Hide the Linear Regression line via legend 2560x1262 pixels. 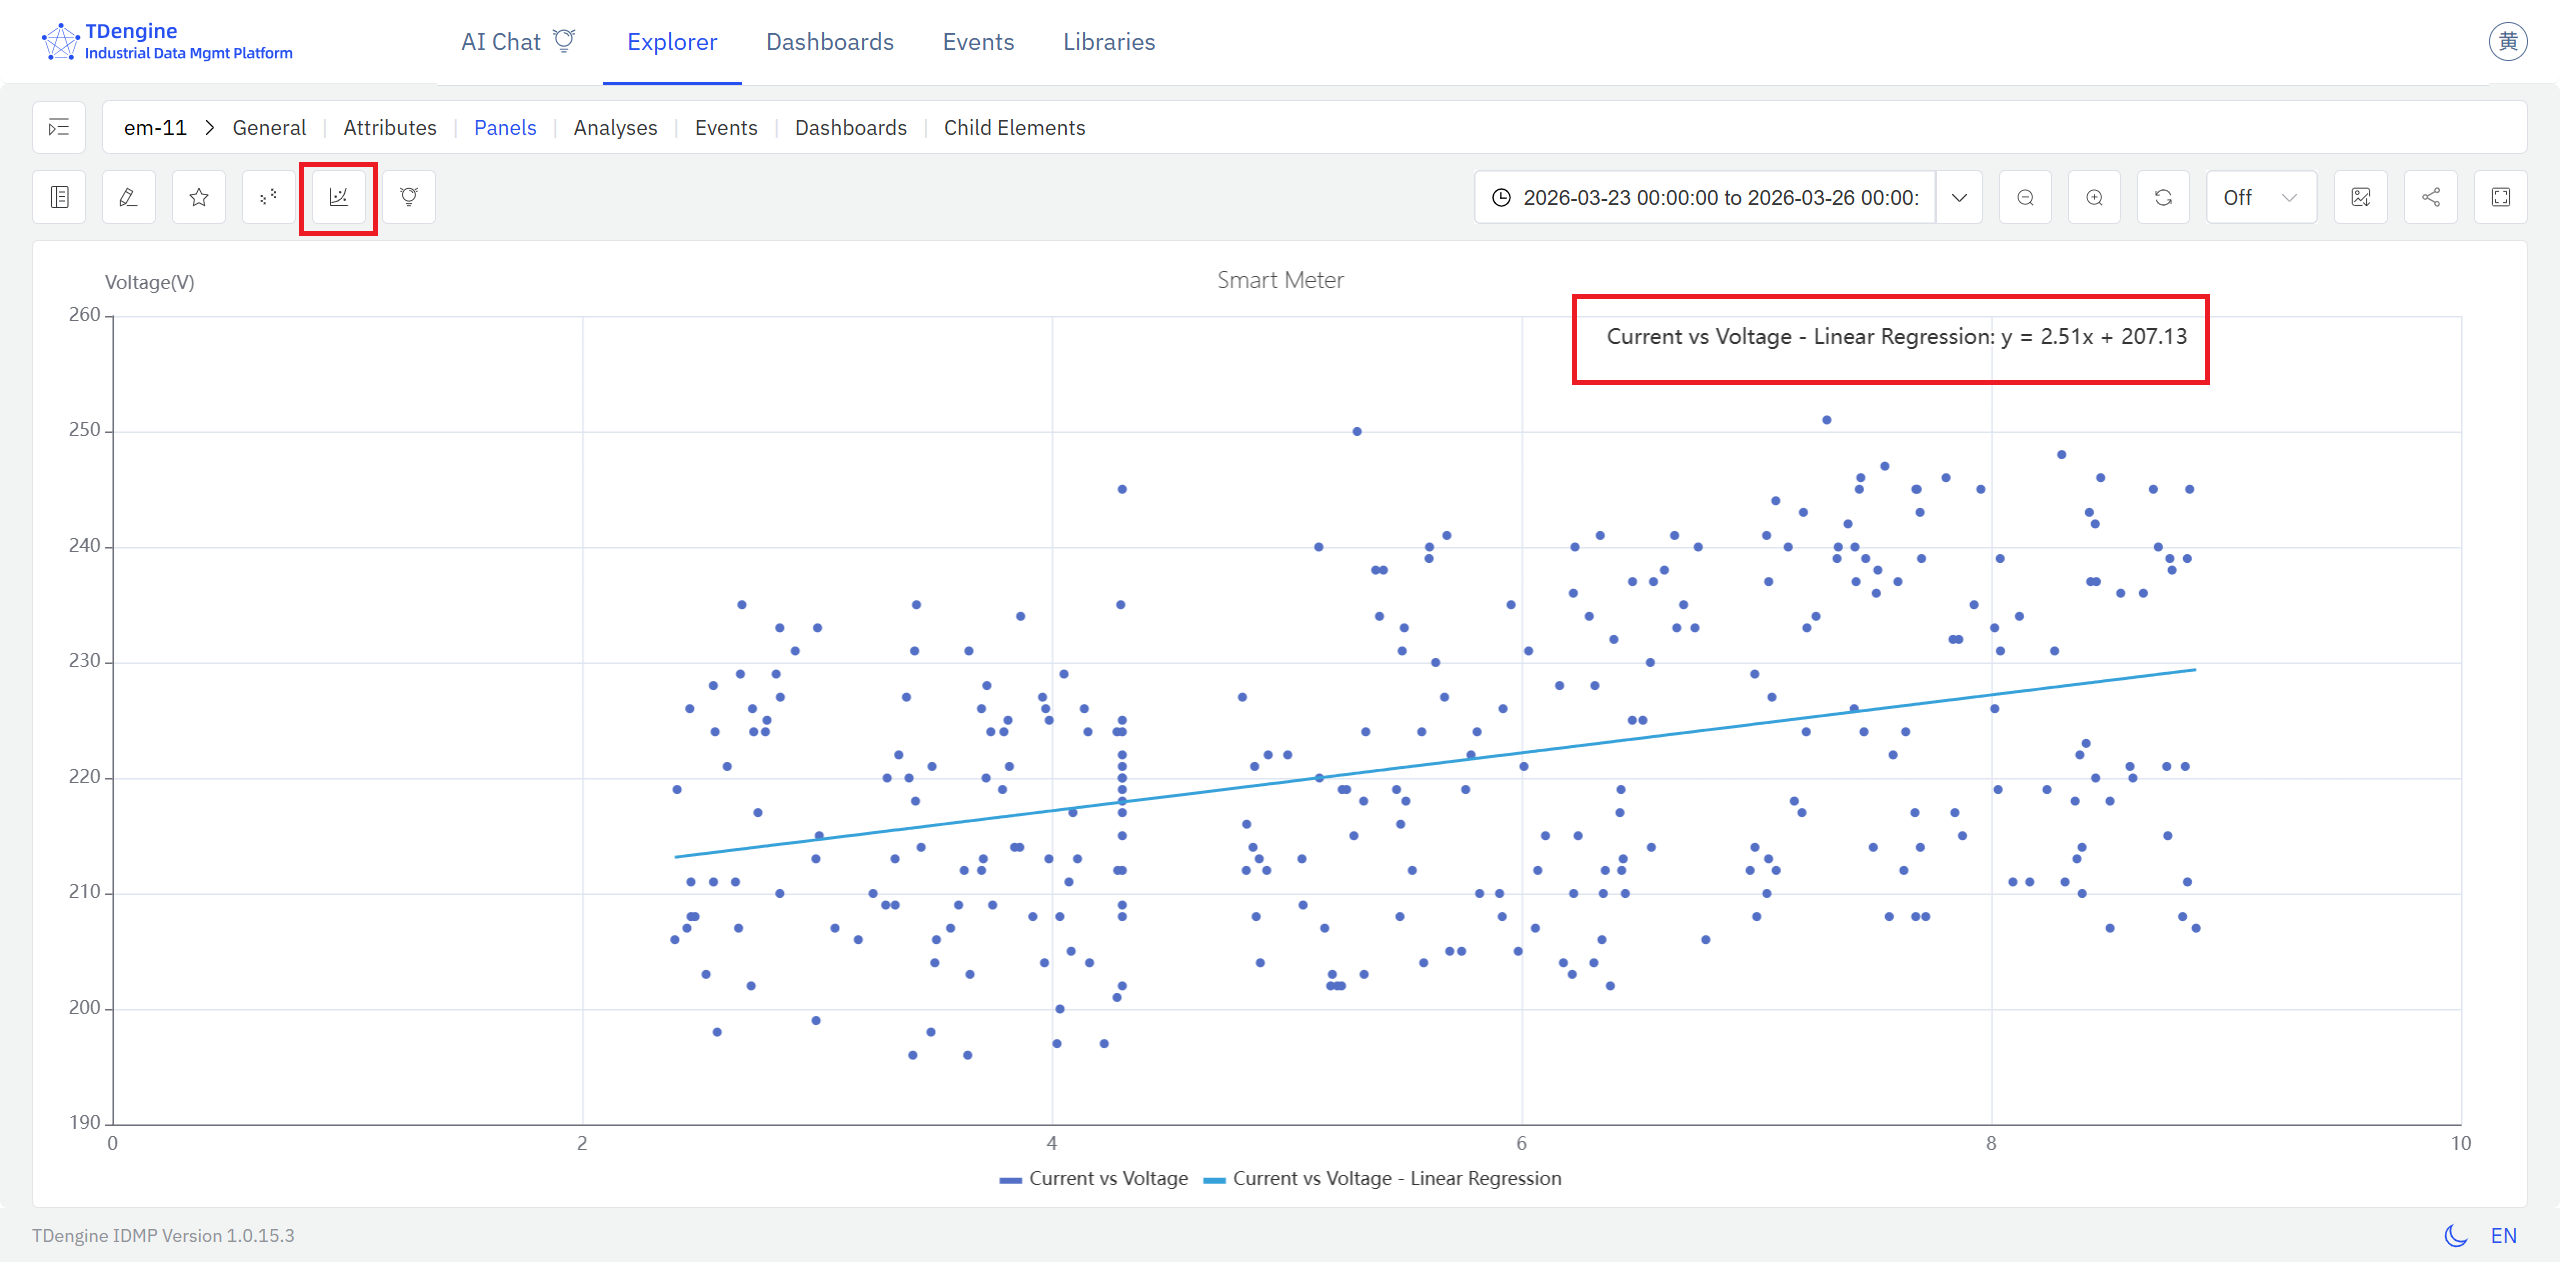click(x=1385, y=1179)
